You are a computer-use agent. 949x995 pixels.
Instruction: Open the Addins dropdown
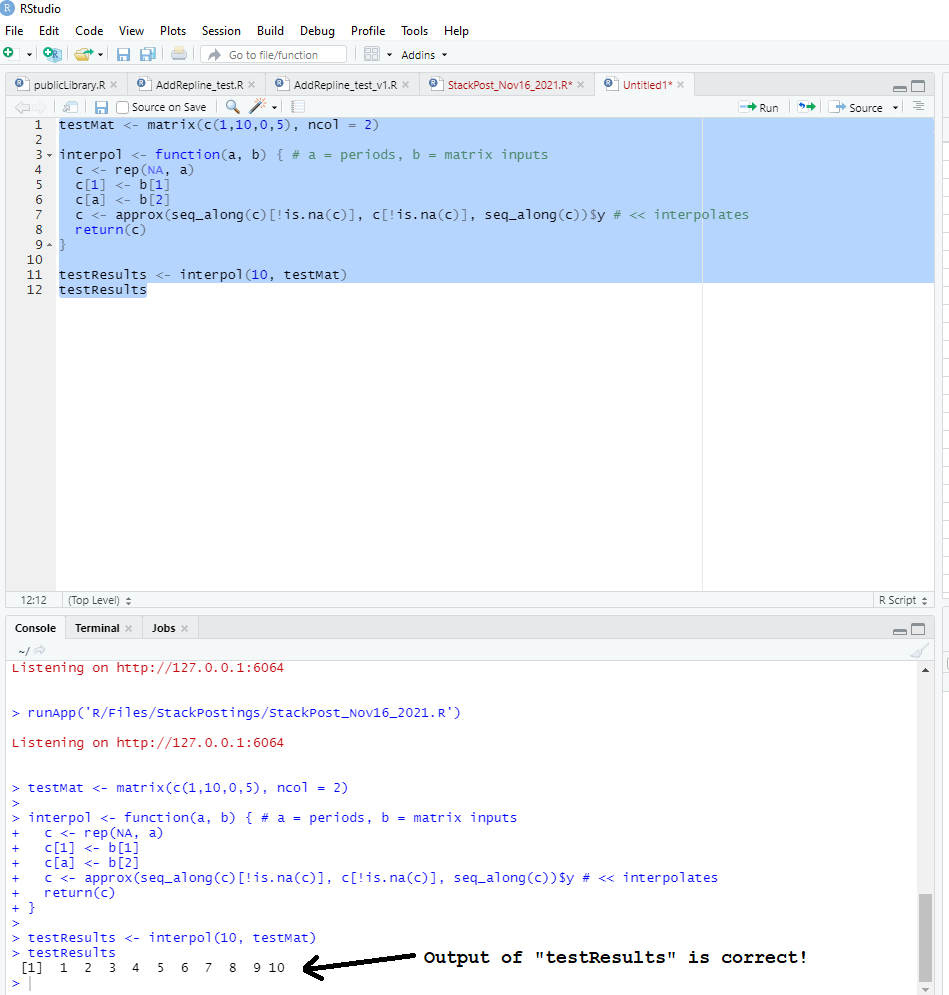pyautogui.click(x=424, y=55)
